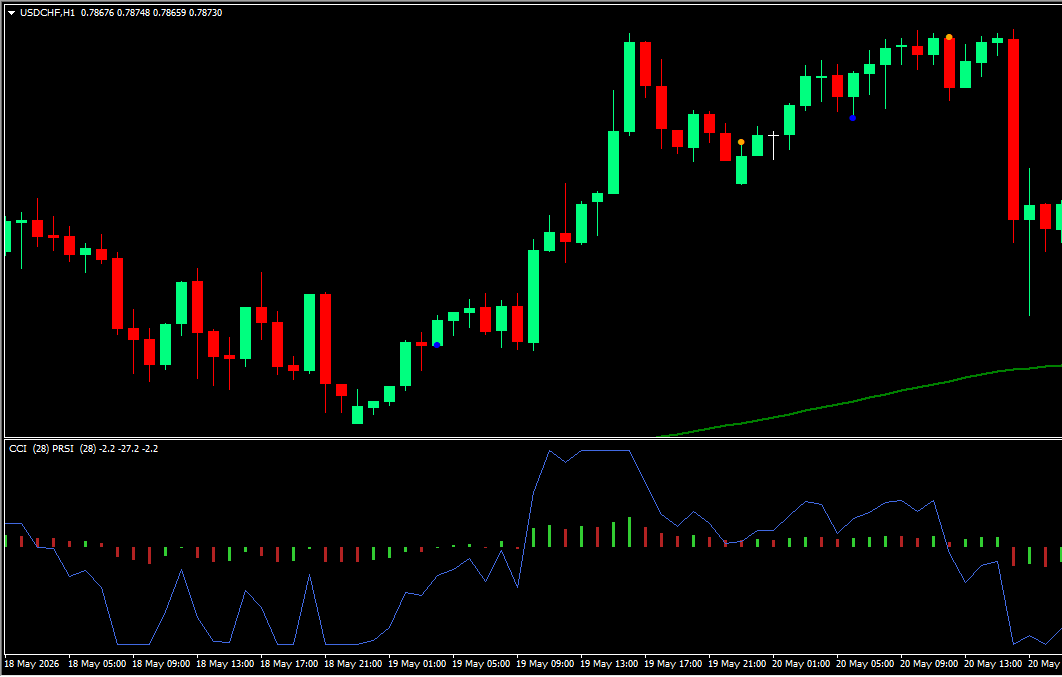Click the 19 May 17:00 time label
This screenshot has height=677, width=1062.
(672, 664)
